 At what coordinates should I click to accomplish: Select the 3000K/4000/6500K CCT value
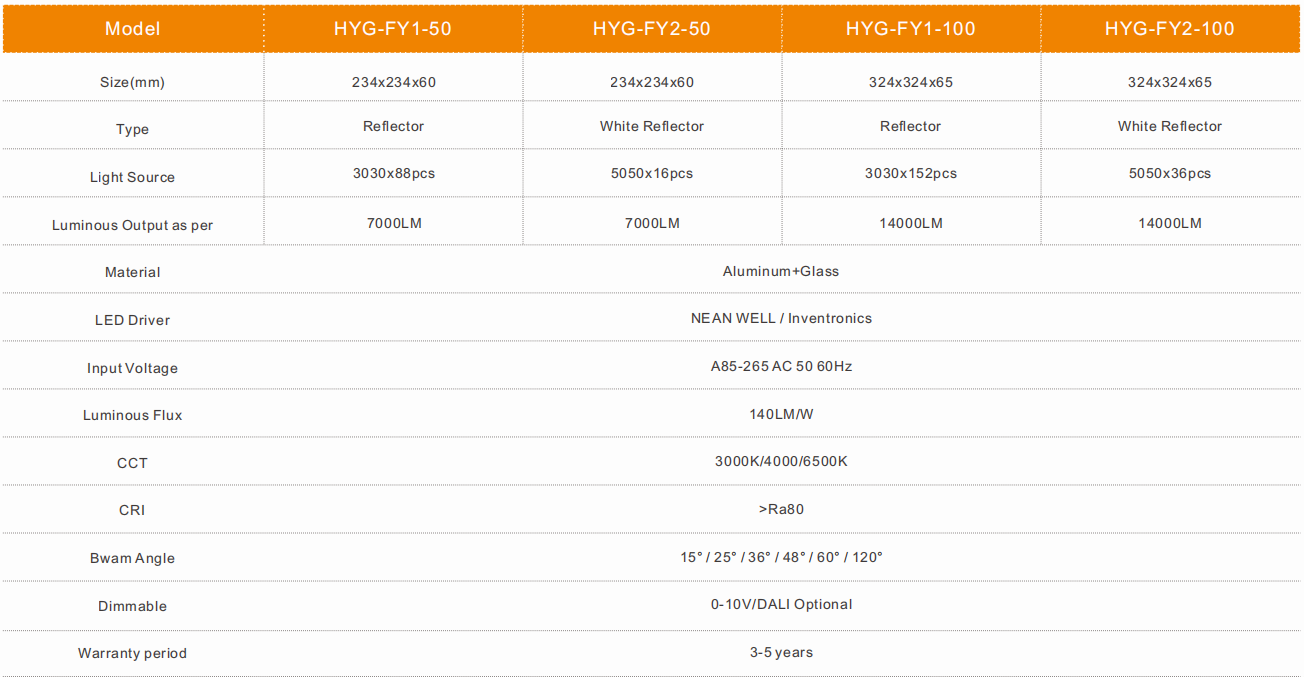[x=780, y=461]
